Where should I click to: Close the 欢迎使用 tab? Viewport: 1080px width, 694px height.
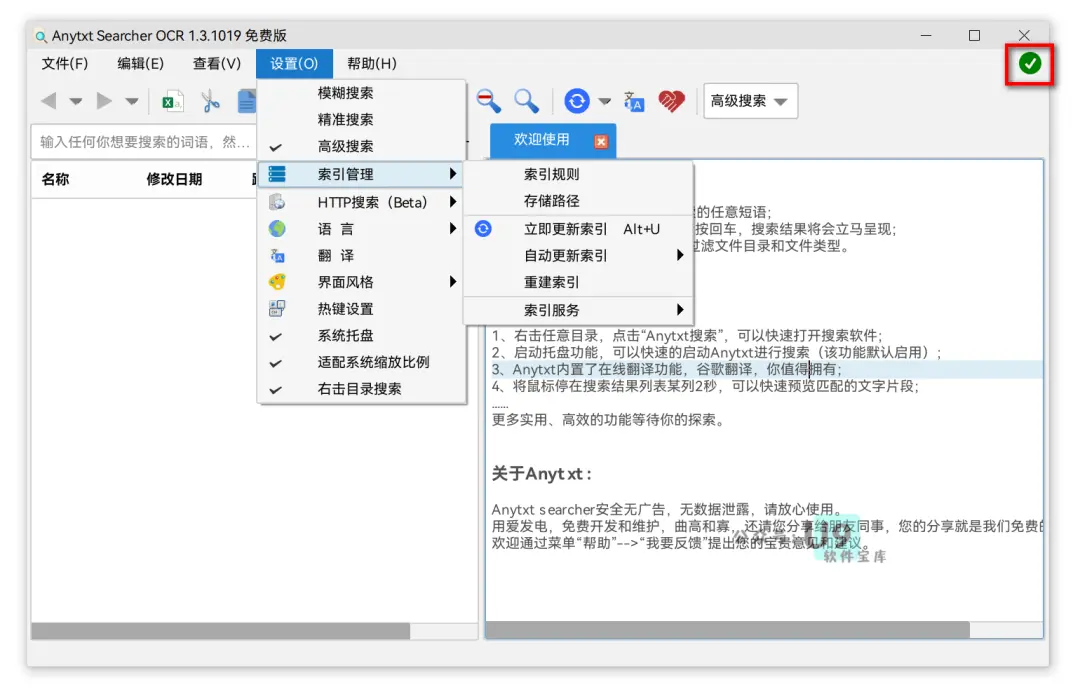coord(601,141)
